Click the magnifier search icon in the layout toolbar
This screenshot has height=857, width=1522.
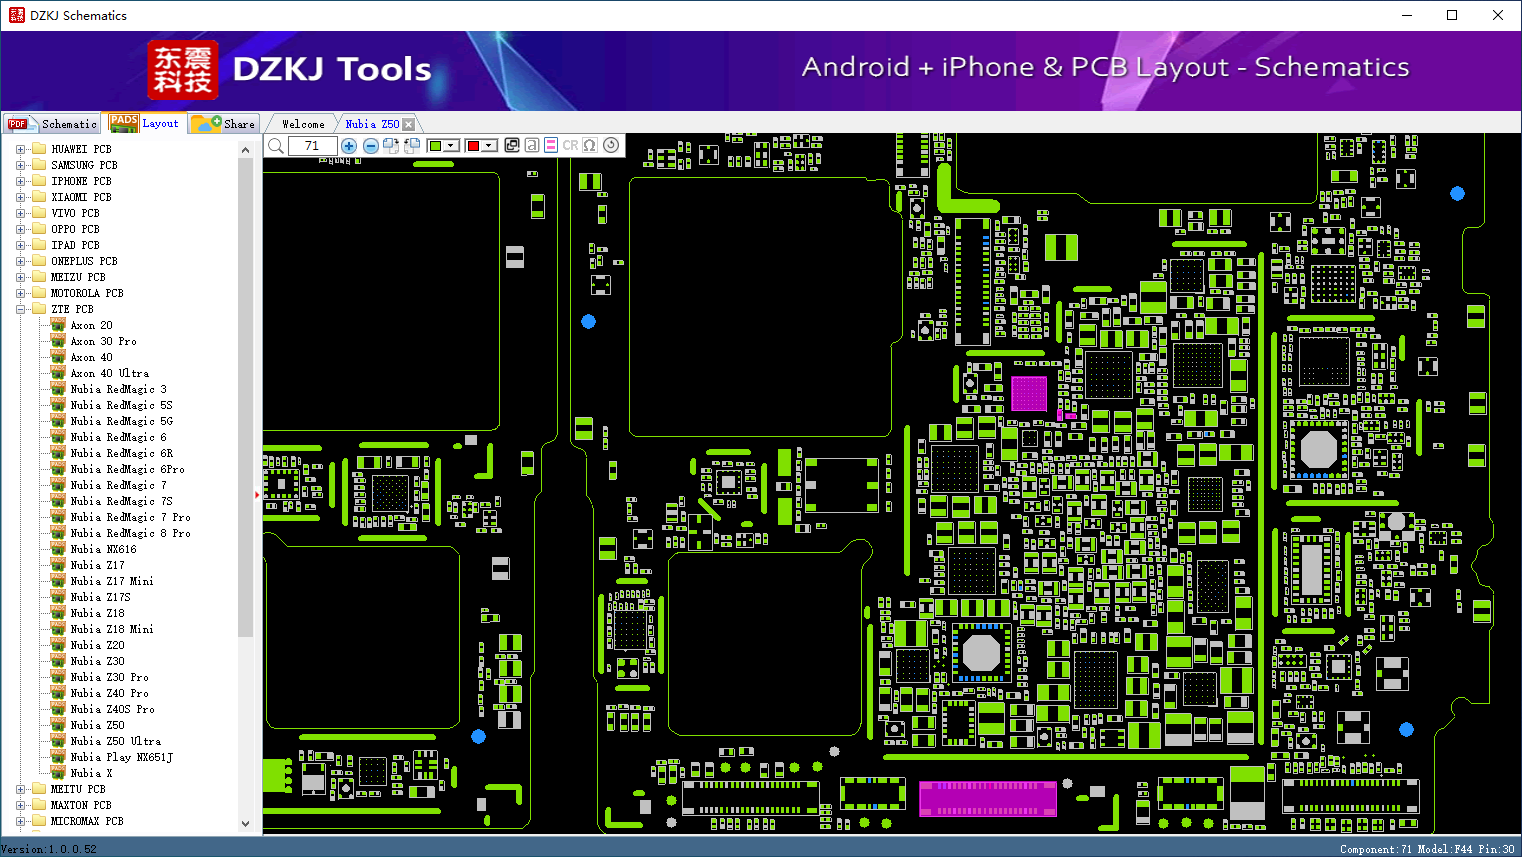click(276, 146)
